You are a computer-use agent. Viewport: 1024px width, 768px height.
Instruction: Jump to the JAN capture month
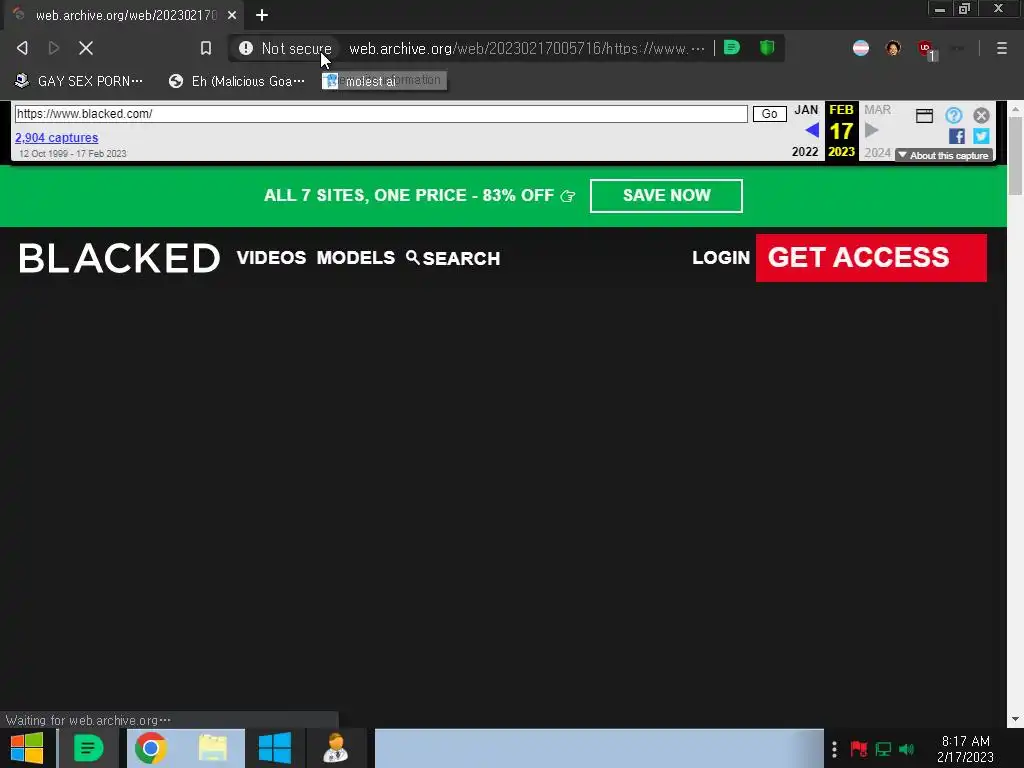pos(806,110)
